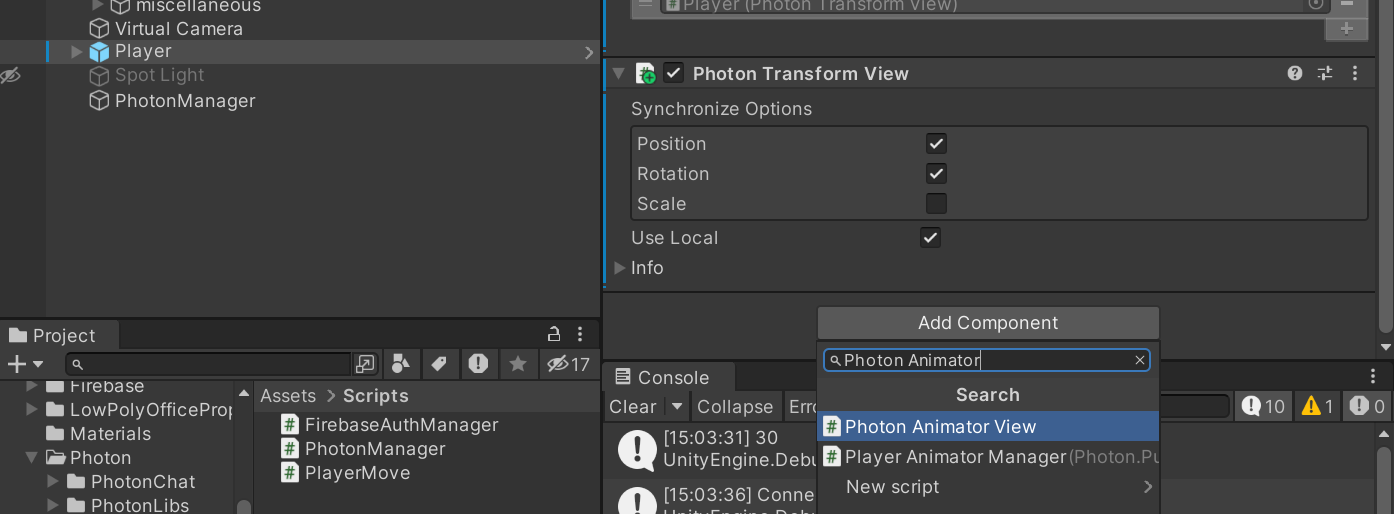This screenshot has width=1394, height=514.
Task: Open the search-in-window Project button
Action: [366, 364]
